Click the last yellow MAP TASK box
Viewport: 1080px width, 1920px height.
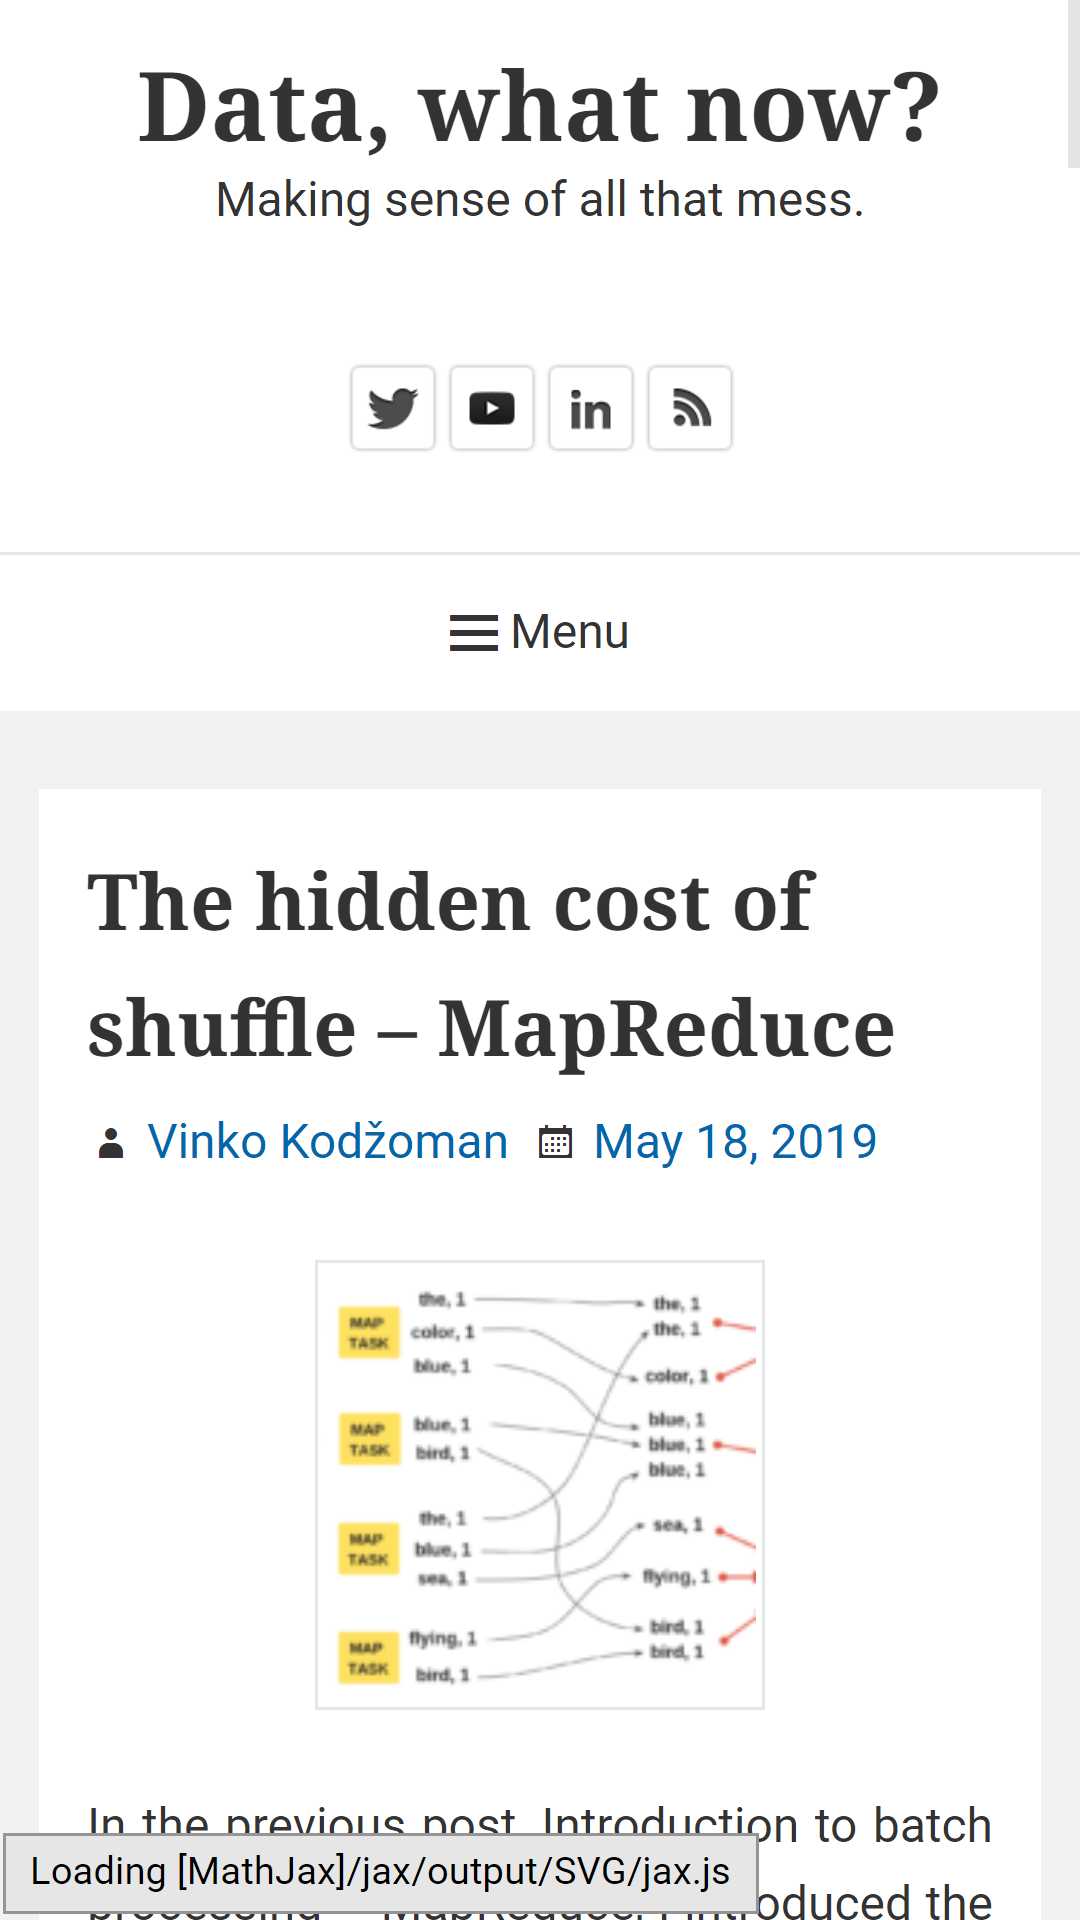tap(368, 1658)
